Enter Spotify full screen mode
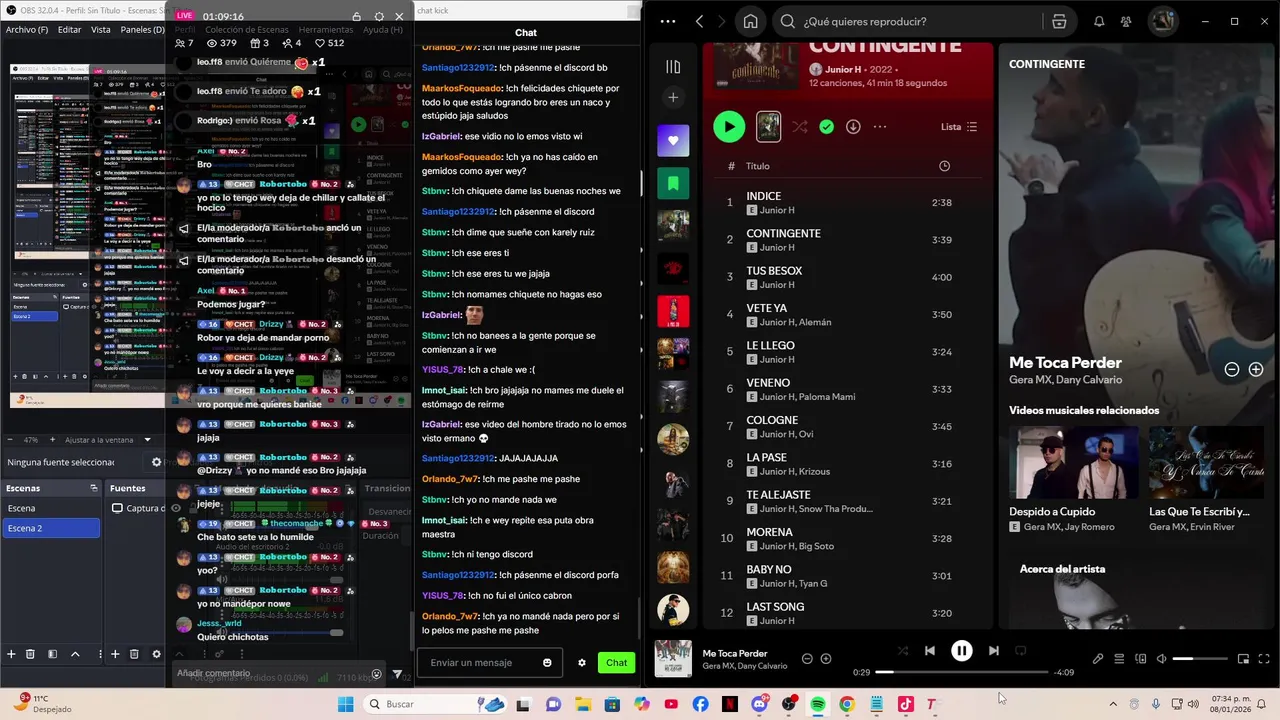This screenshot has height=720, width=1280. click(1264, 659)
